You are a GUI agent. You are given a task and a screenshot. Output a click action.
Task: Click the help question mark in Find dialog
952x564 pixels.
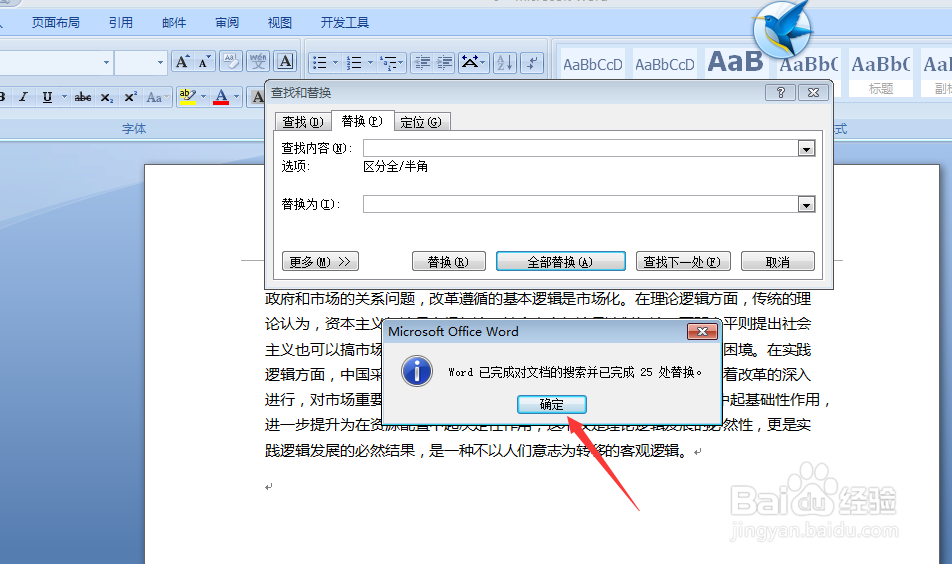point(781,92)
